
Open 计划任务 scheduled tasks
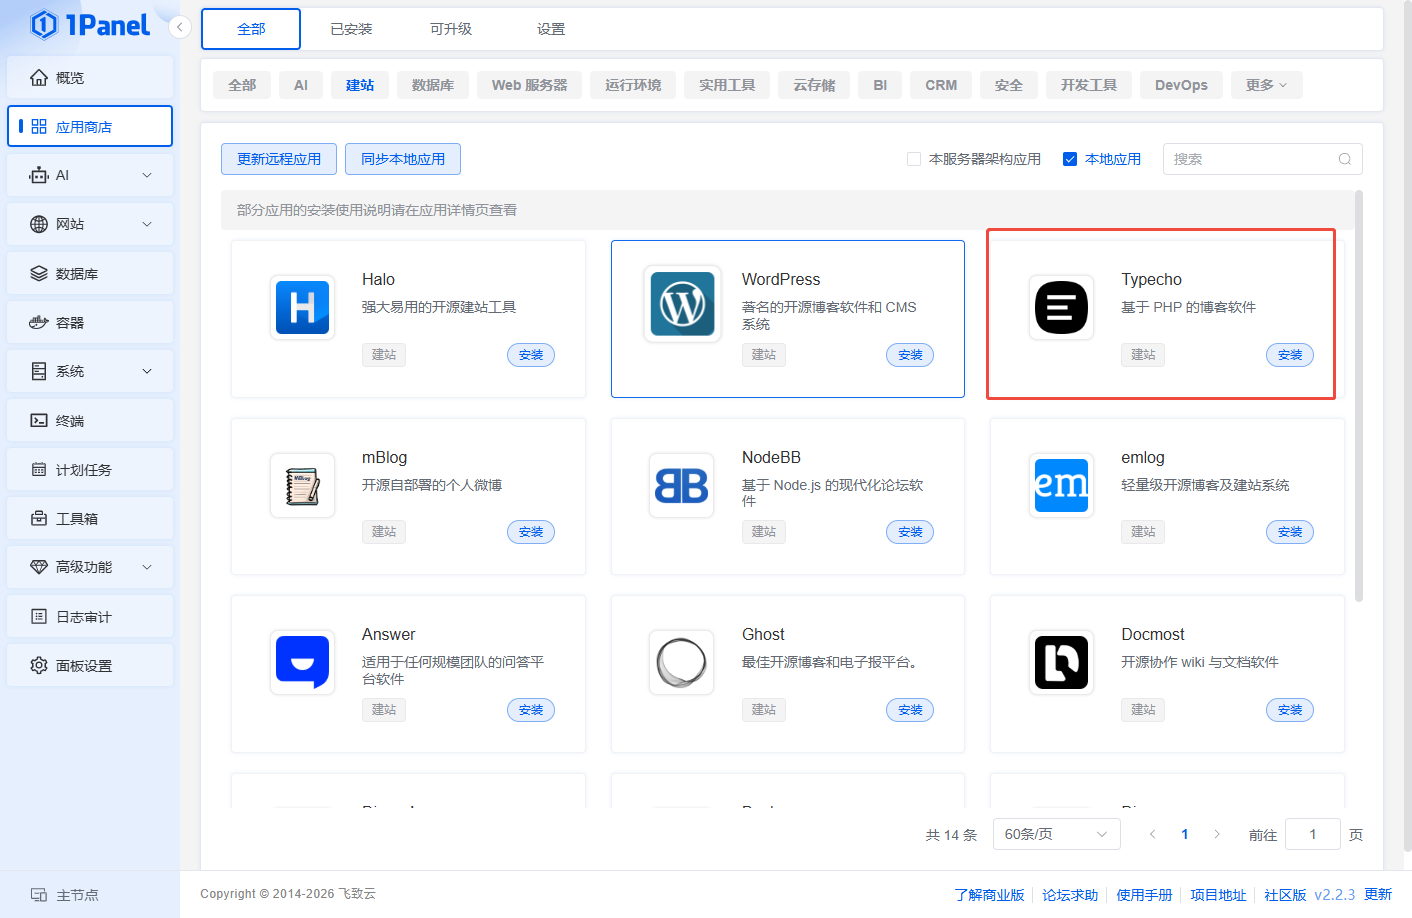[90, 469]
